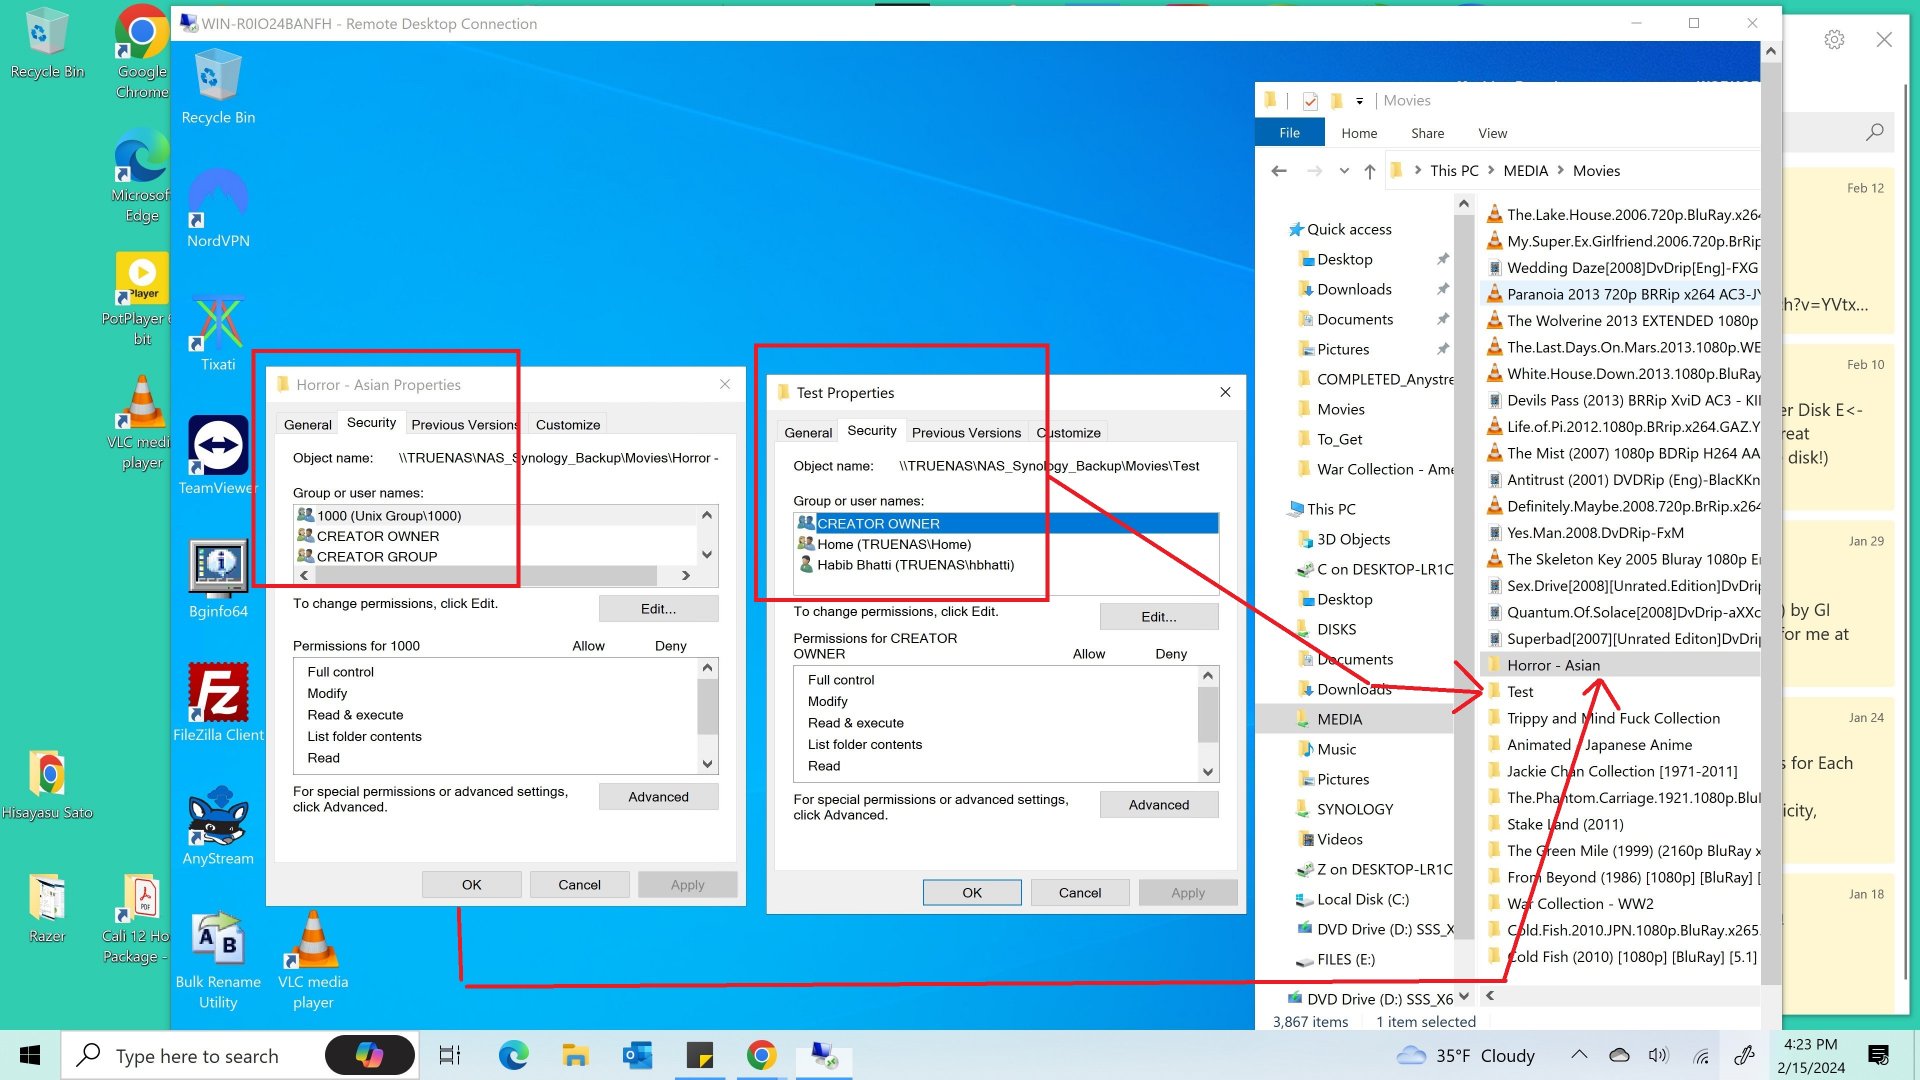Open Outlook from taskbar
Screen dimensions: 1920x1080
coord(638,1055)
